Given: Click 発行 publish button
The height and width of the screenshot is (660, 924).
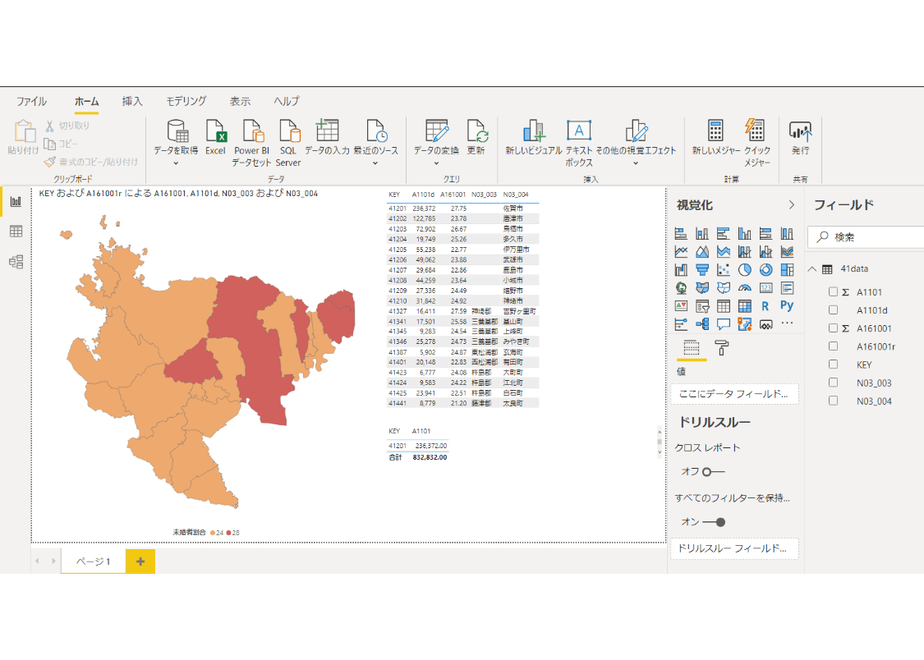Looking at the screenshot, I should pyautogui.click(x=800, y=137).
